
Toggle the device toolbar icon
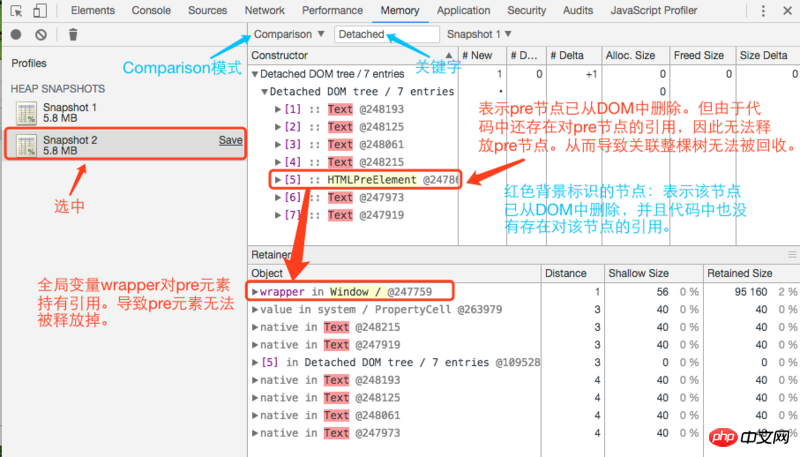pos(40,11)
